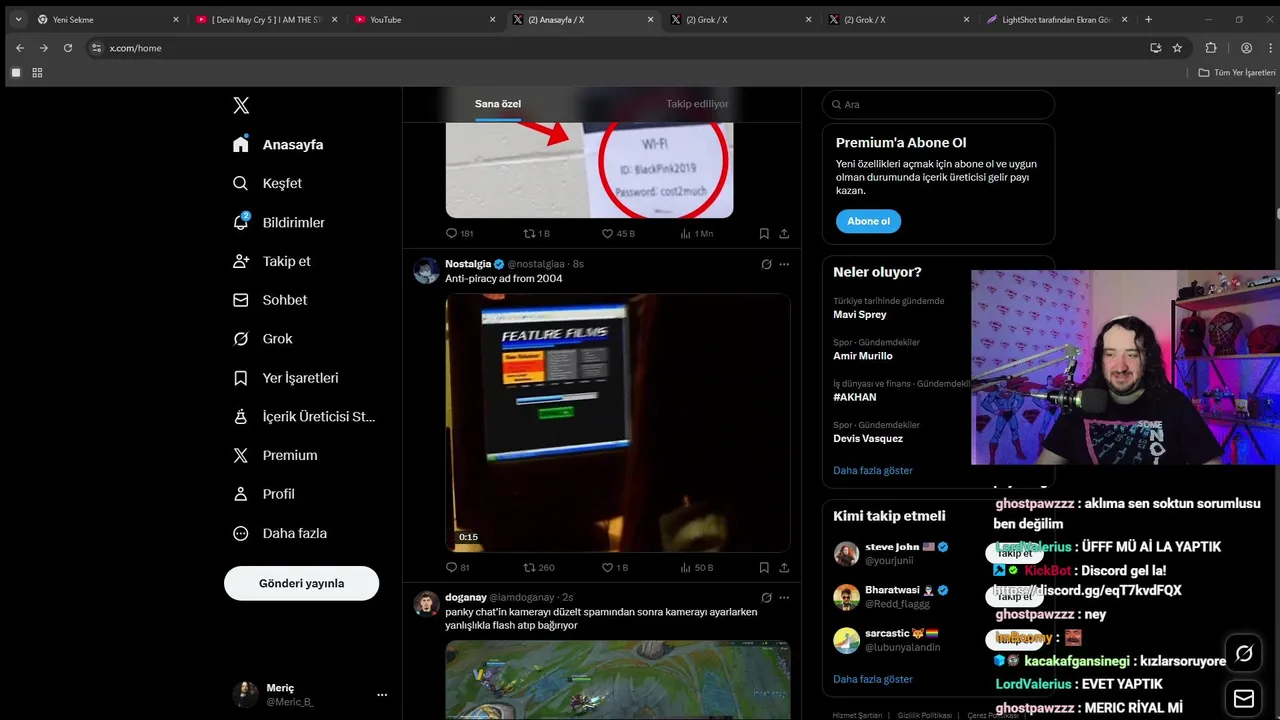The image size is (1280, 720).
Task: Switch to Takip ediliyor tab
Action: tap(697, 104)
